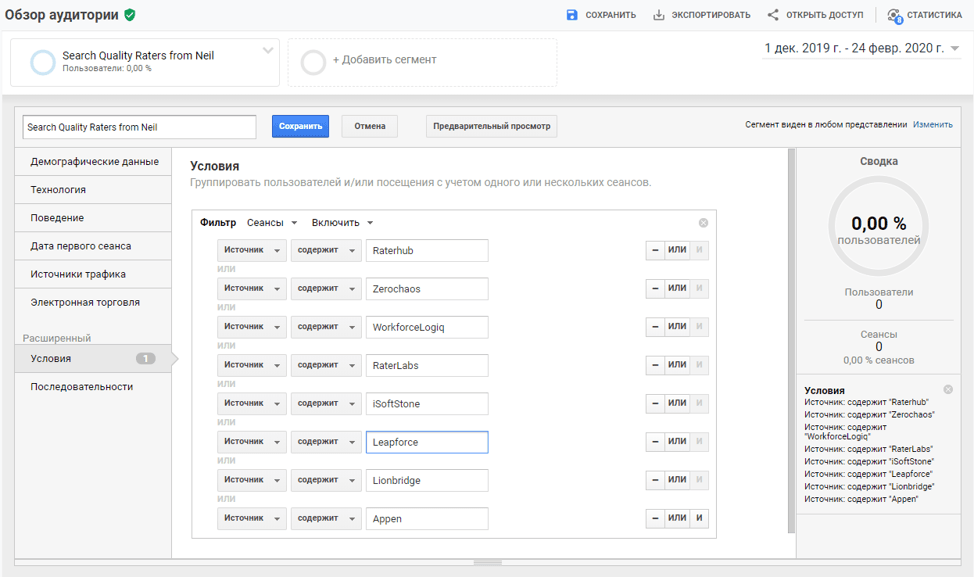Click the Отмена button

[370, 126]
